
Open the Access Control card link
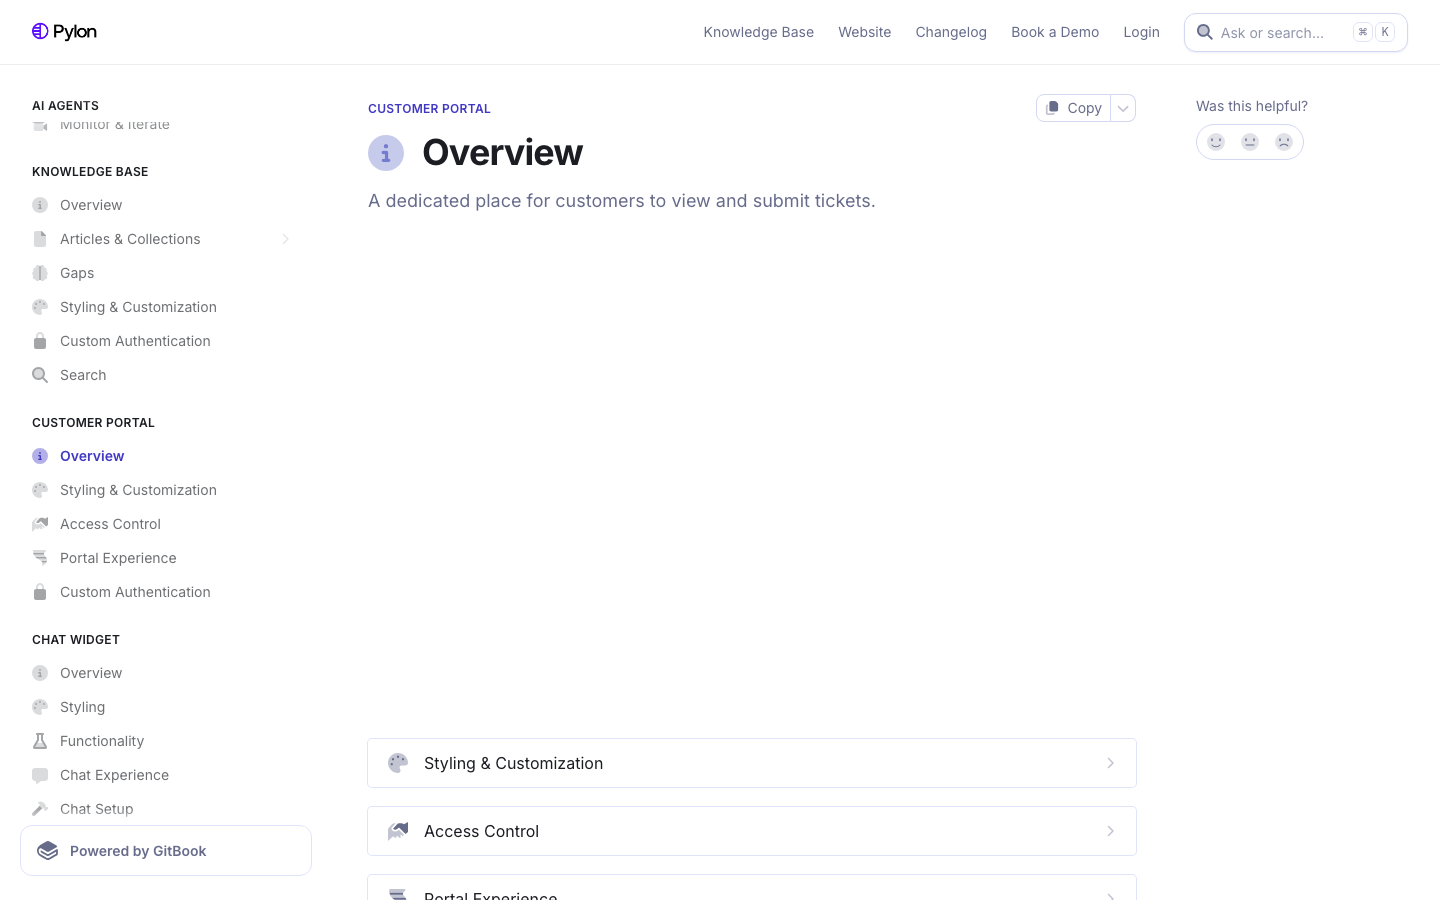click(x=752, y=831)
